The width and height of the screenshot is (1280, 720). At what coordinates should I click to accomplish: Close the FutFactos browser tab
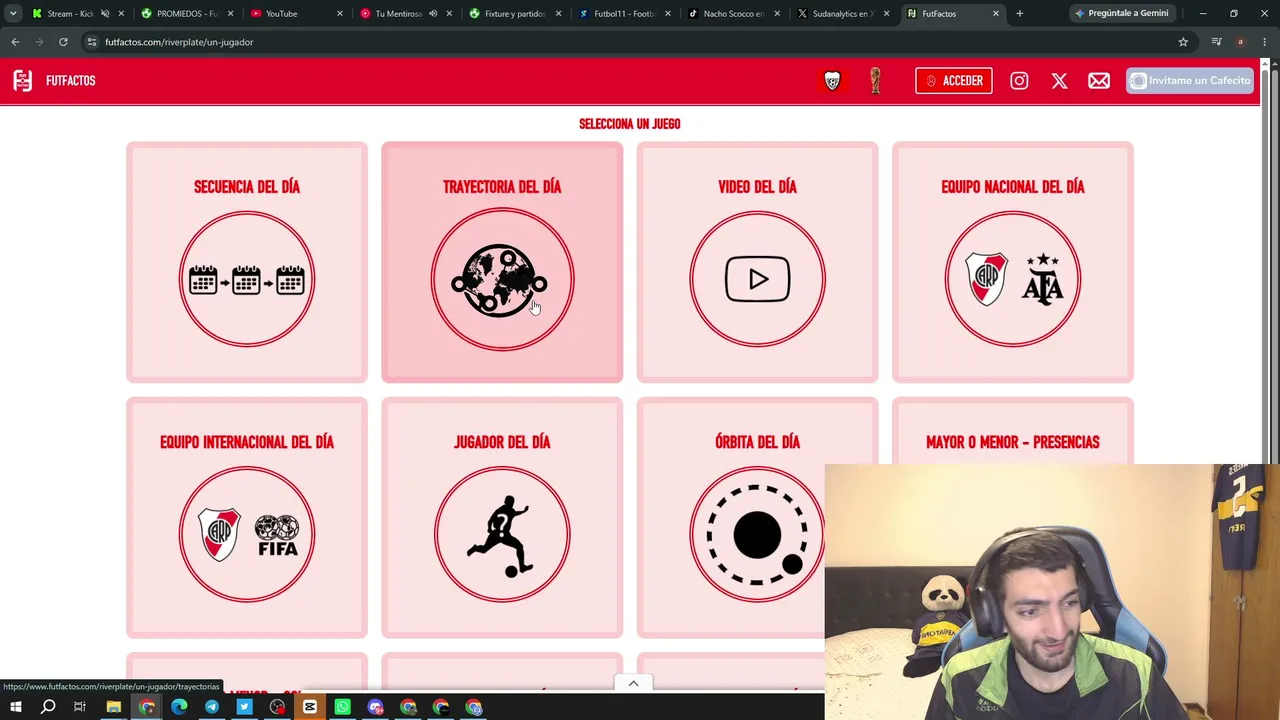coord(995,14)
